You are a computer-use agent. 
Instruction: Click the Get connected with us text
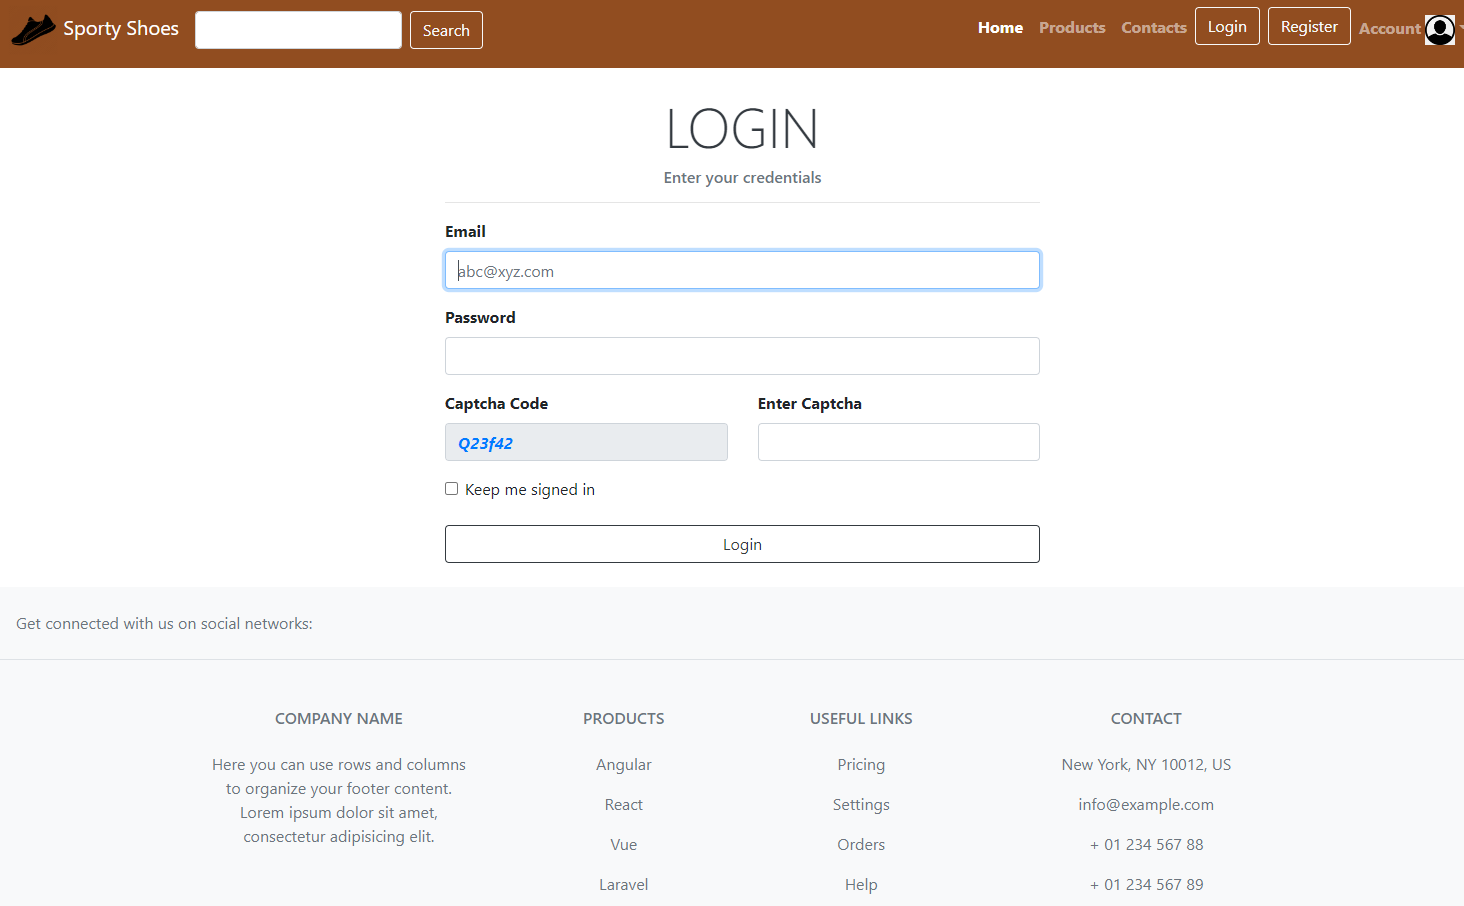[164, 624]
